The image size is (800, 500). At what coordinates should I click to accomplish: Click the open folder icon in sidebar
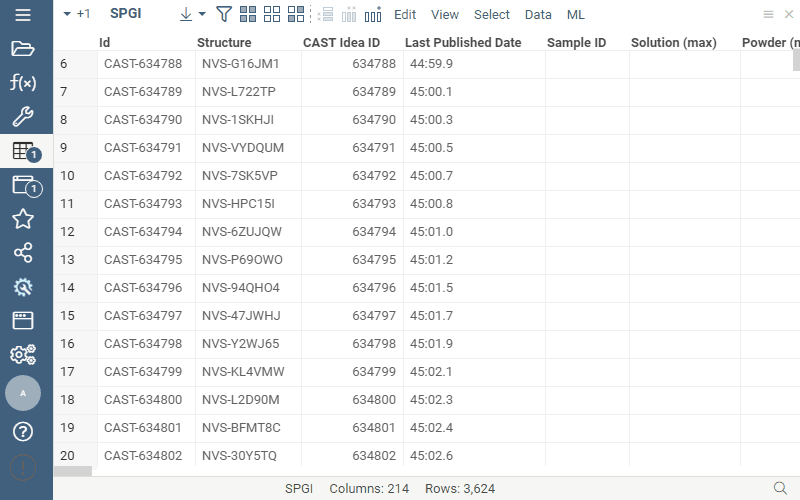pos(23,49)
